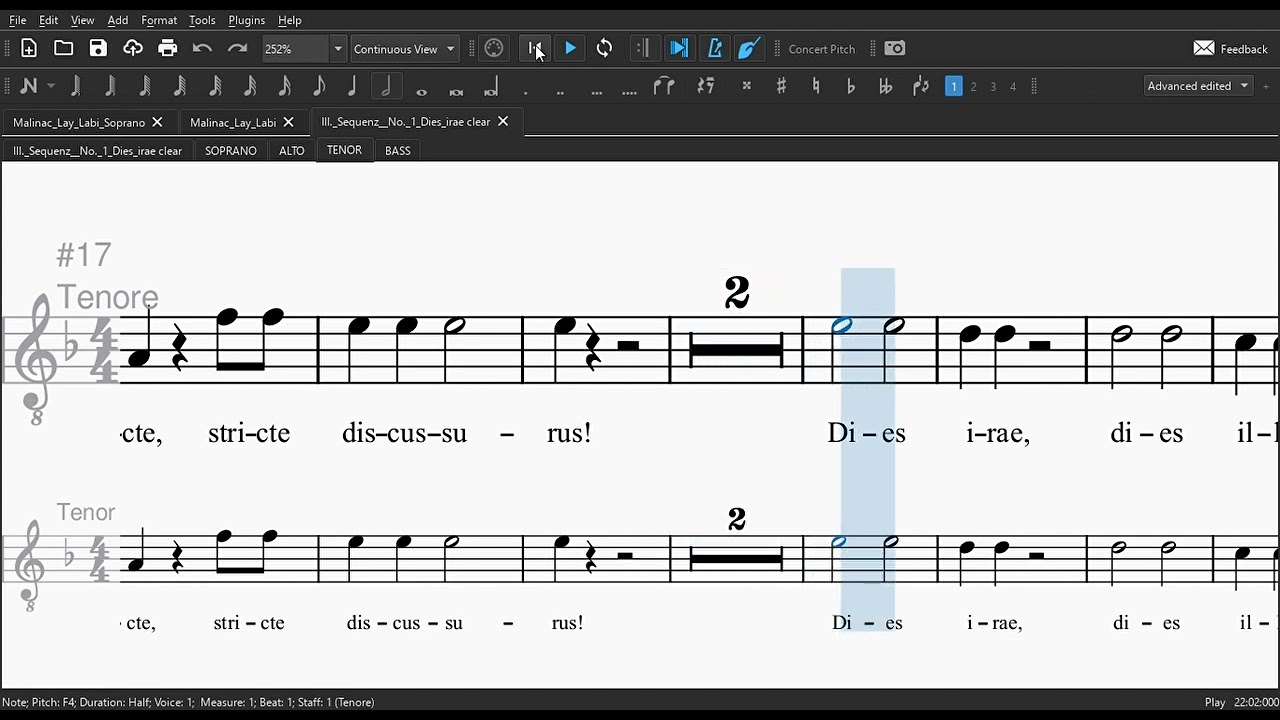
Task: Select voice 2
Action: pos(973,86)
